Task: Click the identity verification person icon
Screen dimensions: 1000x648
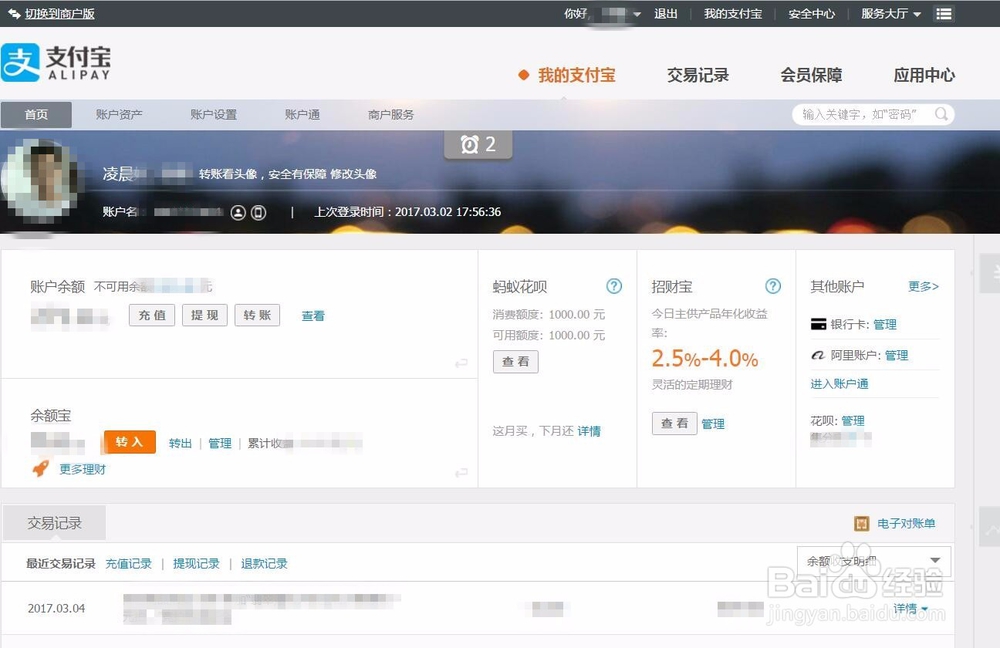Action: click(238, 212)
